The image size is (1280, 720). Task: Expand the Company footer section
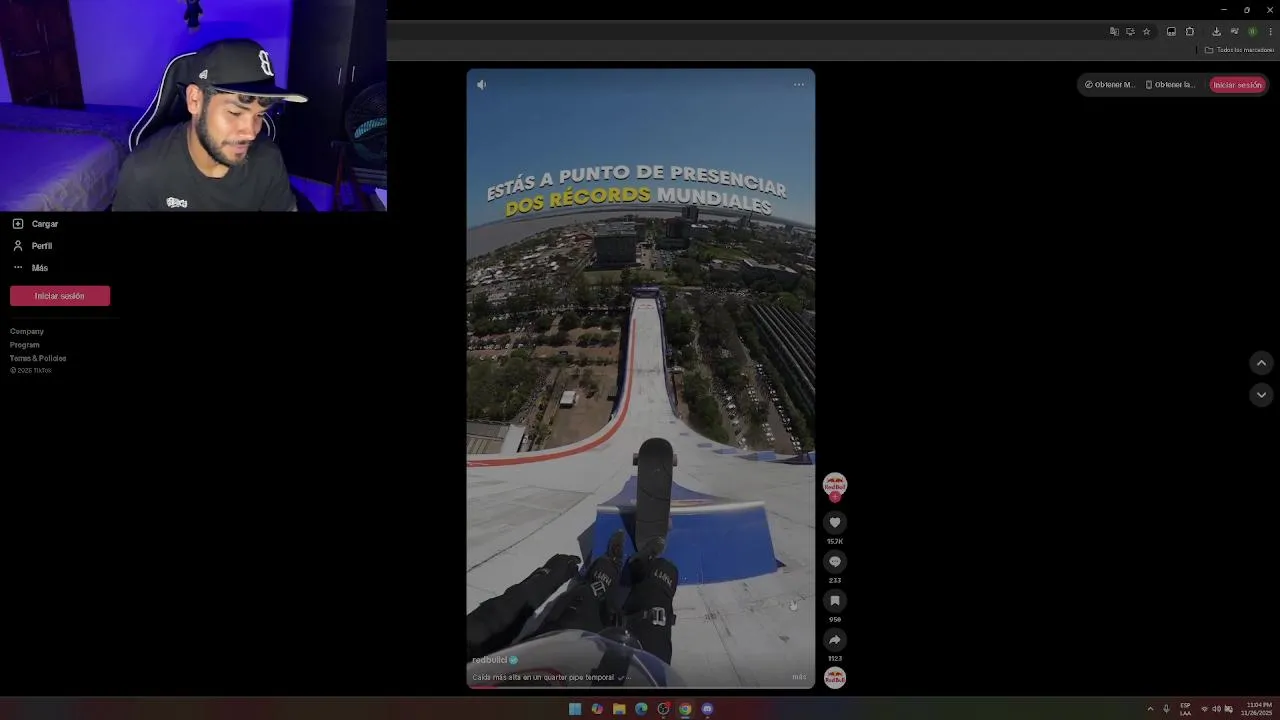pos(27,331)
